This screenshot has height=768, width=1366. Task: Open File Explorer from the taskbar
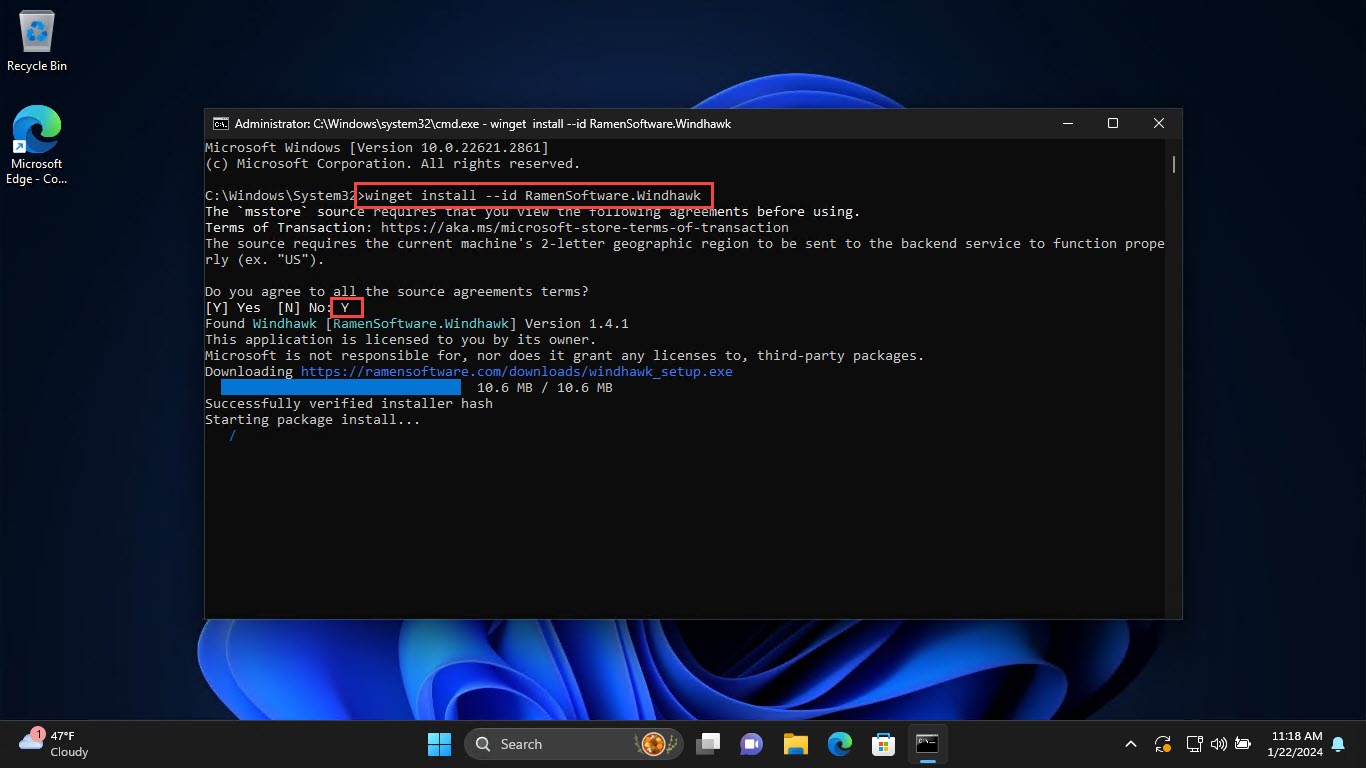[x=796, y=744]
